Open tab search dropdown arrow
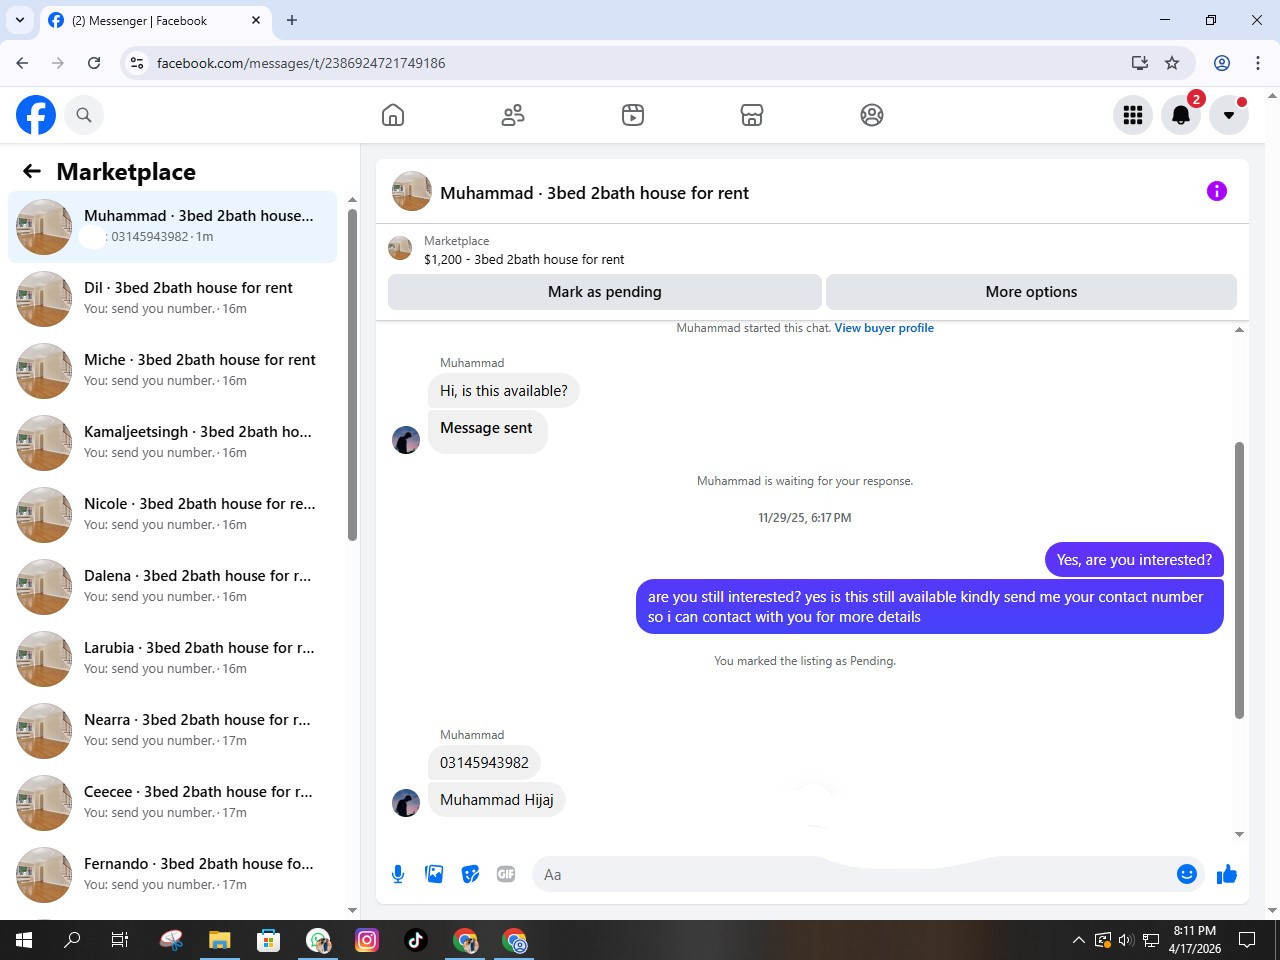This screenshot has width=1280, height=960. point(19,20)
